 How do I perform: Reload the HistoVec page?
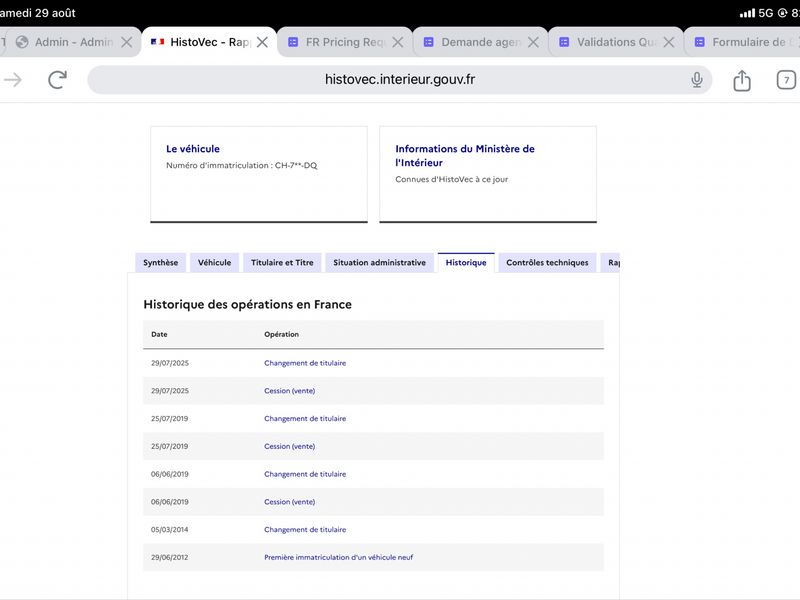click(57, 80)
